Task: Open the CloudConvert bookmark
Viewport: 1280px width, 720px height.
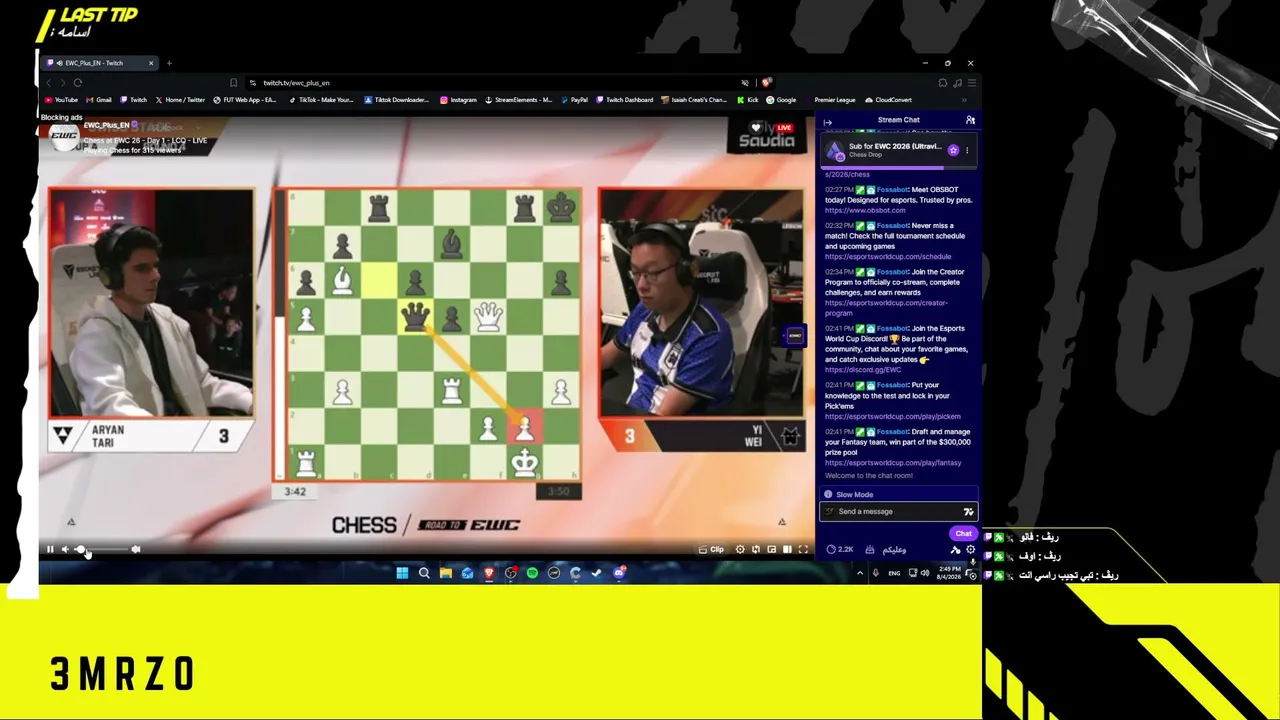Action: pos(888,100)
